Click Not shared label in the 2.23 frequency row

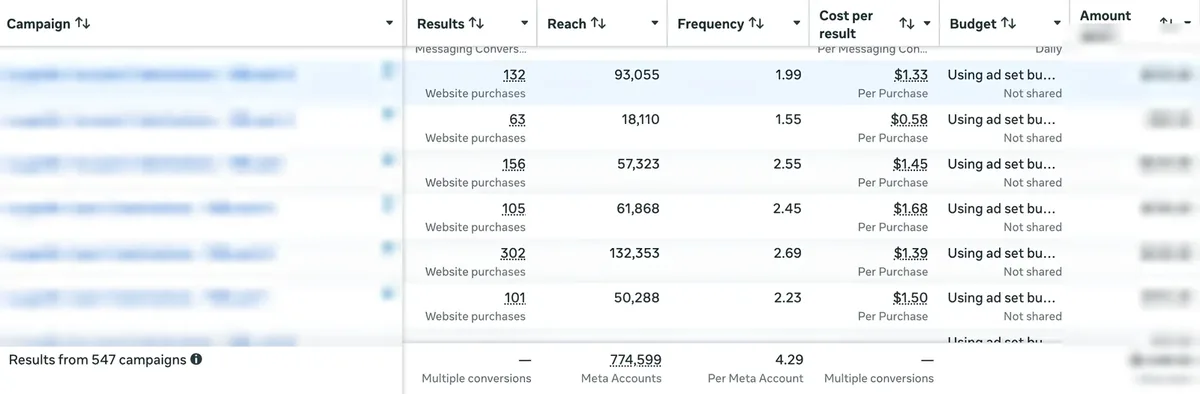[x=1033, y=316]
